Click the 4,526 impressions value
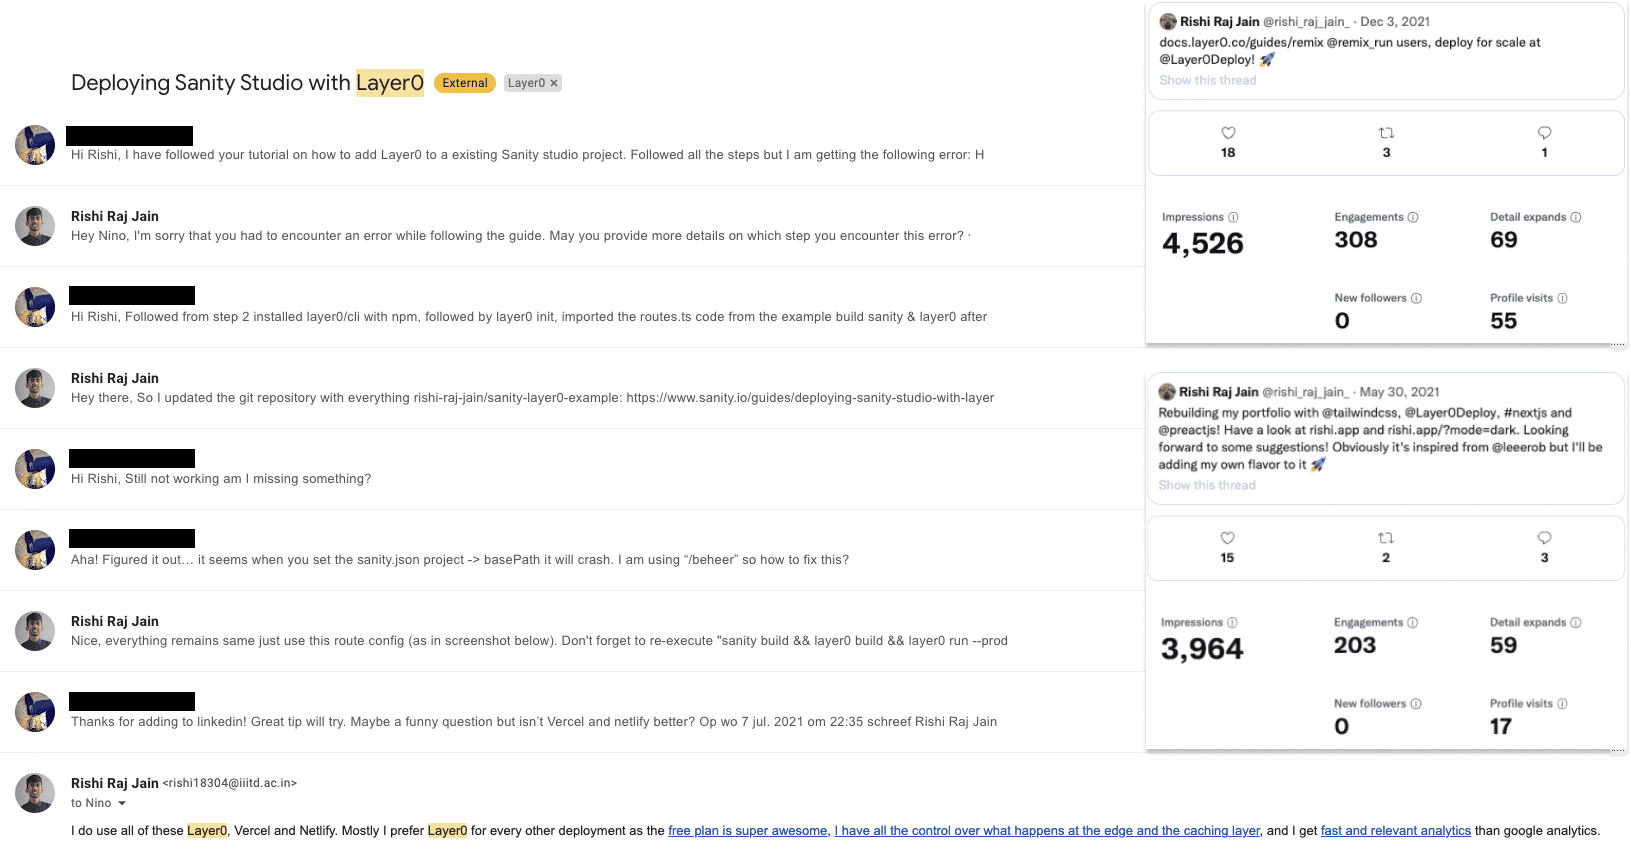Viewport: 1631px width, 853px height. (x=1203, y=243)
